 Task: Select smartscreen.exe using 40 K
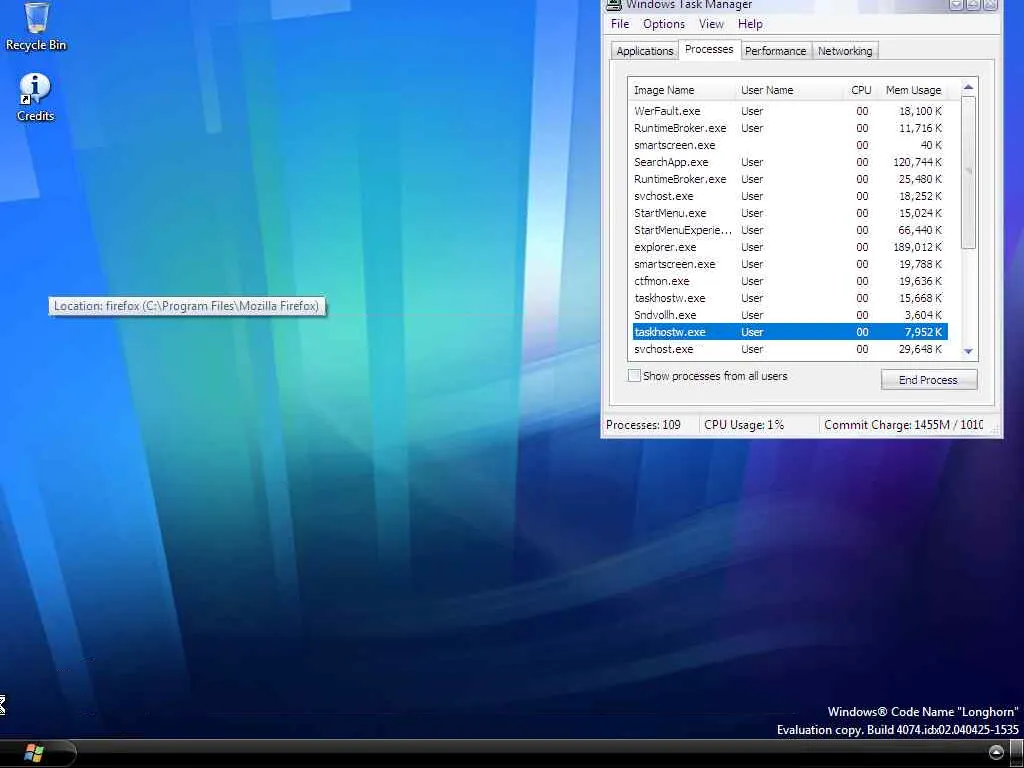tap(790, 145)
